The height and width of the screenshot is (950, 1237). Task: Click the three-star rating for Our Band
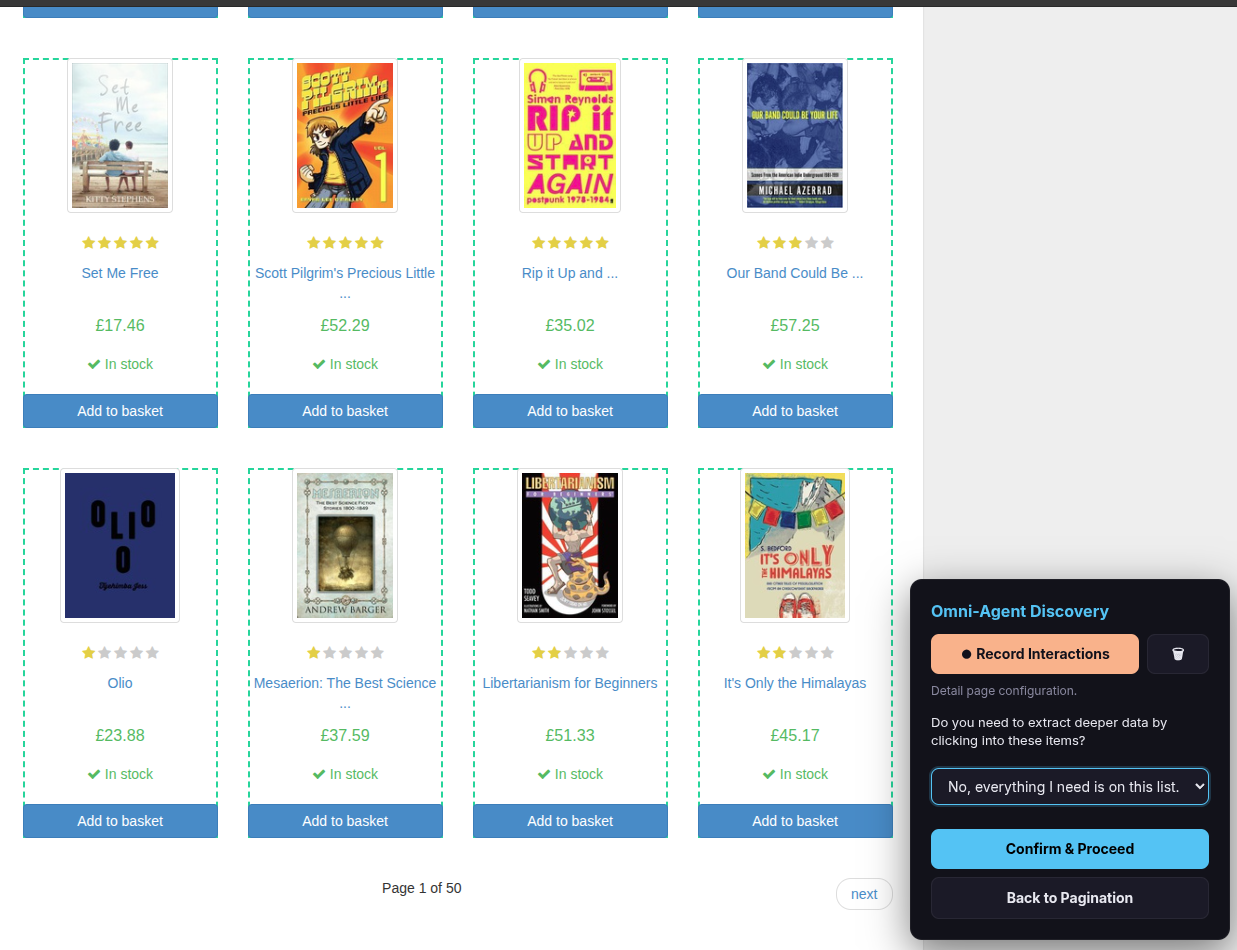[795, 243]
